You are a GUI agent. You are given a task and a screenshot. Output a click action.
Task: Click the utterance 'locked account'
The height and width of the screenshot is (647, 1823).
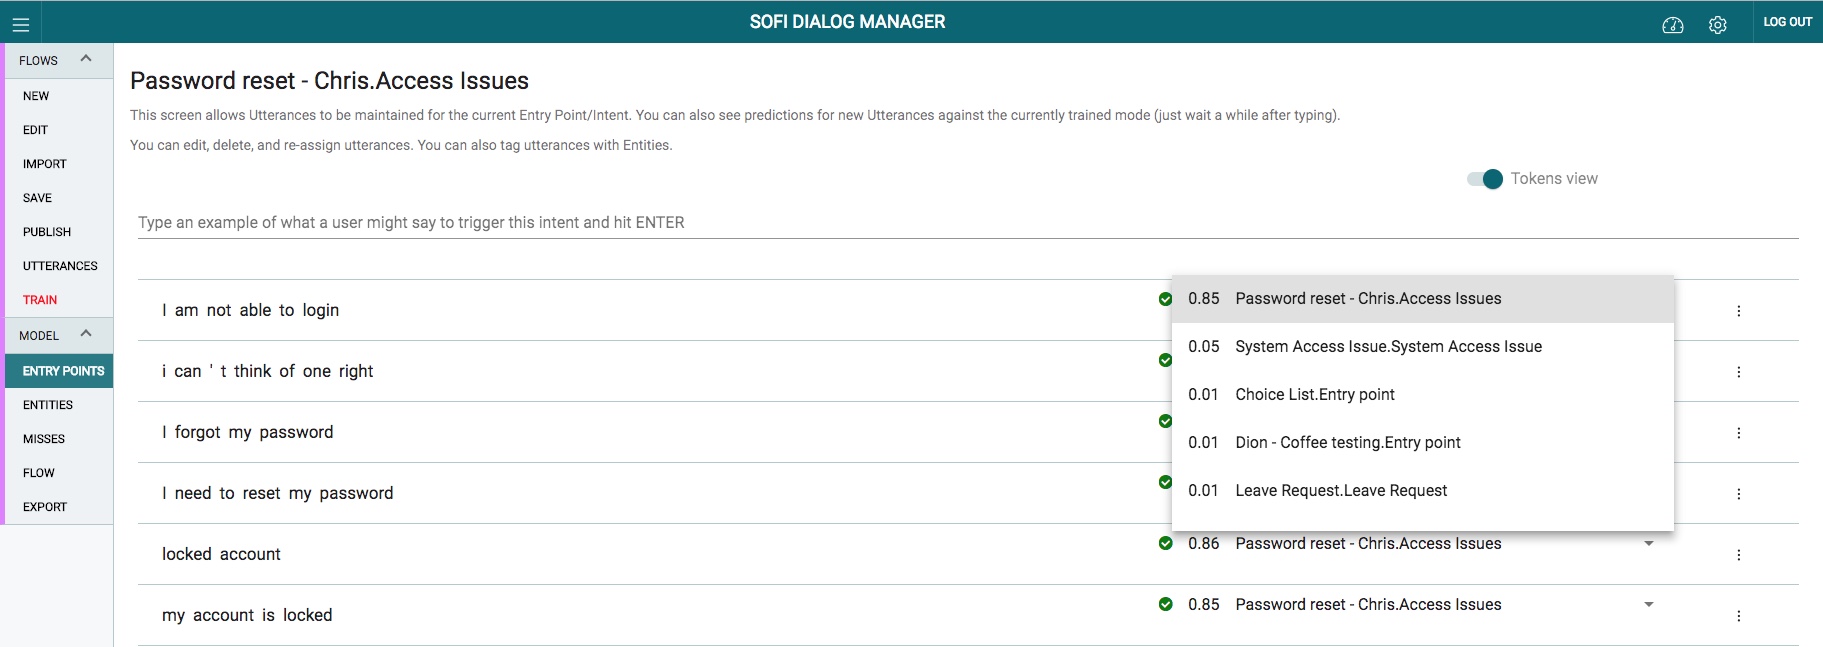pyautogui.click(x=221, y=555)
